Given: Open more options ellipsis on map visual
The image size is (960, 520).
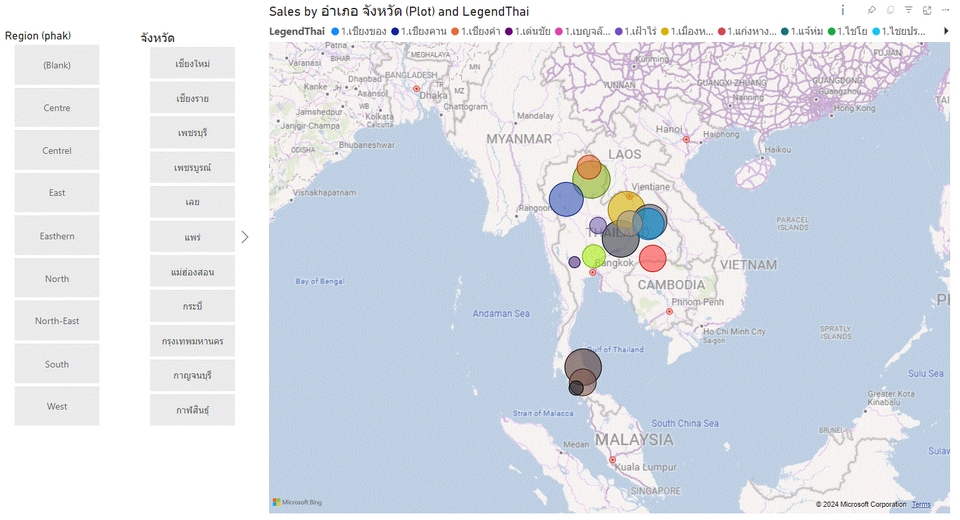Looking at the screenshot, I should [945, 10].
